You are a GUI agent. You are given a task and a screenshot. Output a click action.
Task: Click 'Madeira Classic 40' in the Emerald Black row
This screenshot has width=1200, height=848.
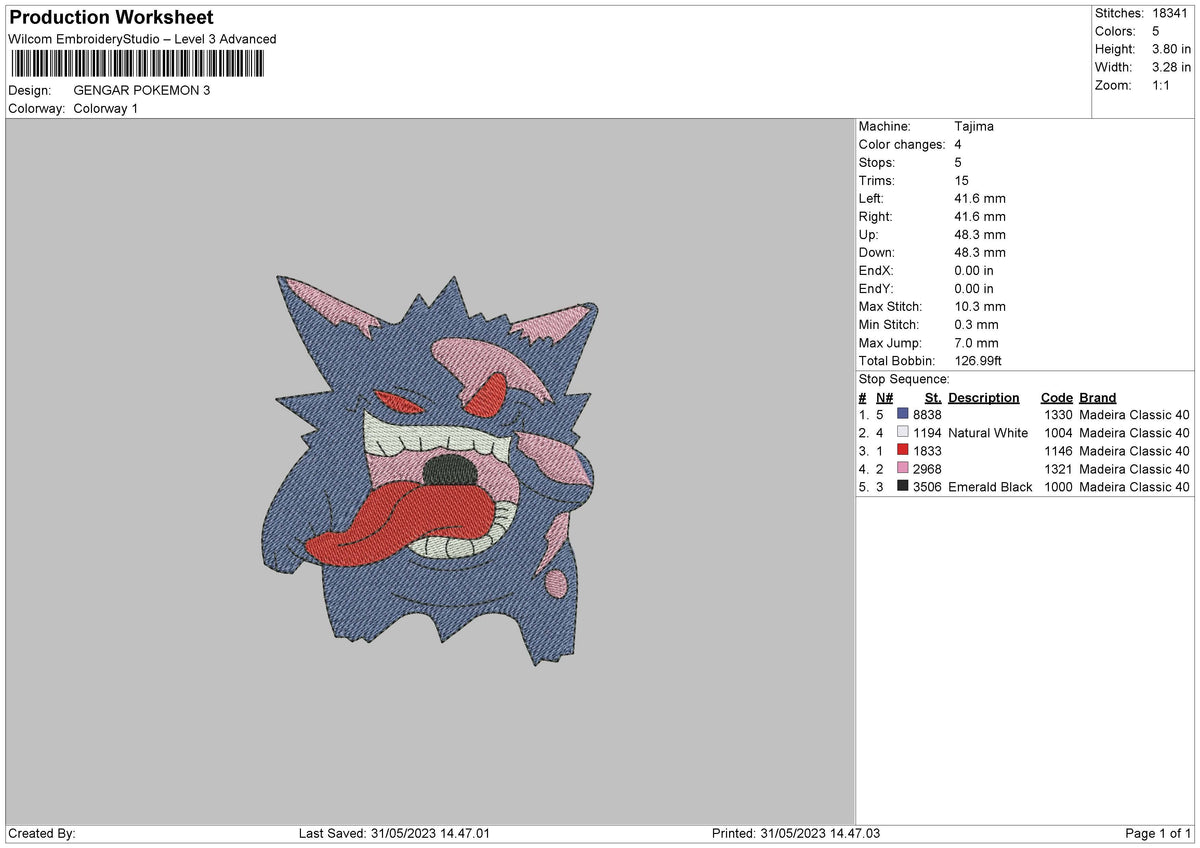pyautogui.click(x=1135, y=486)
